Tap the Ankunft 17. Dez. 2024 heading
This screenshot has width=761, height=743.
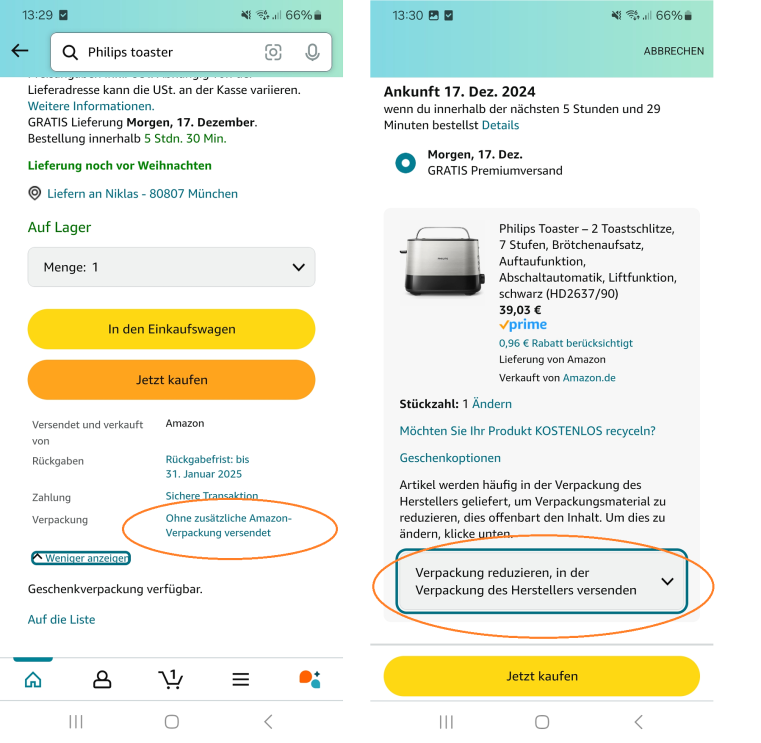[459, 92]
